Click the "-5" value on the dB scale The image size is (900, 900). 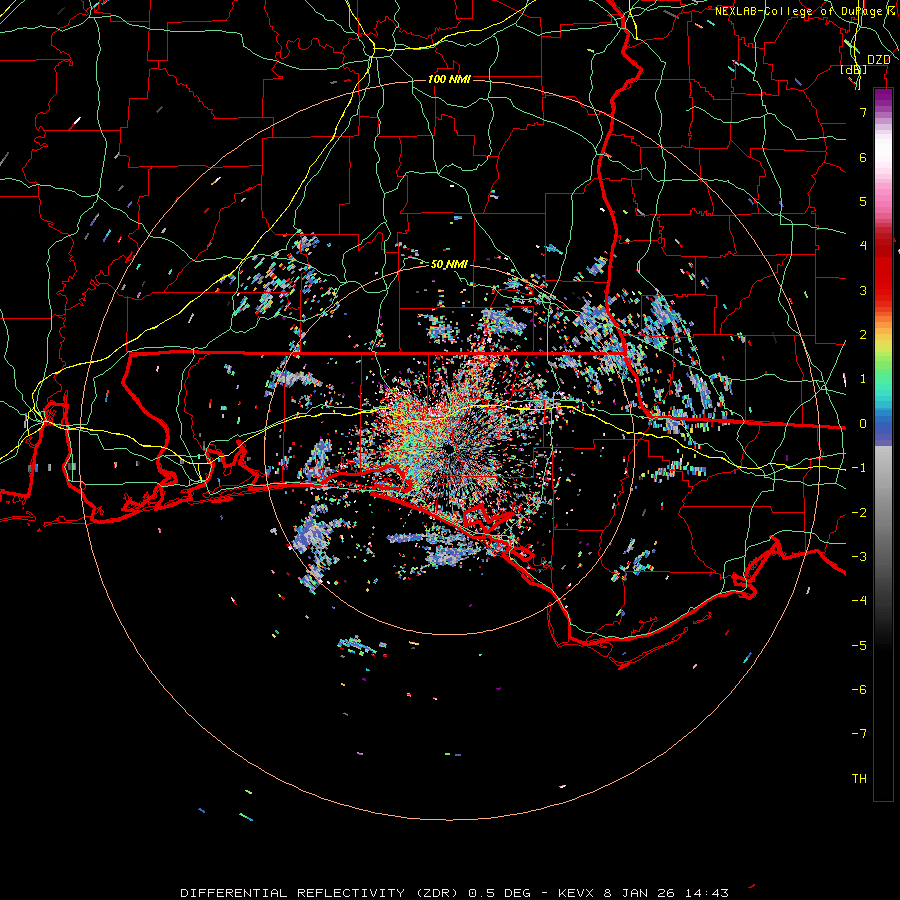[859, 646]
